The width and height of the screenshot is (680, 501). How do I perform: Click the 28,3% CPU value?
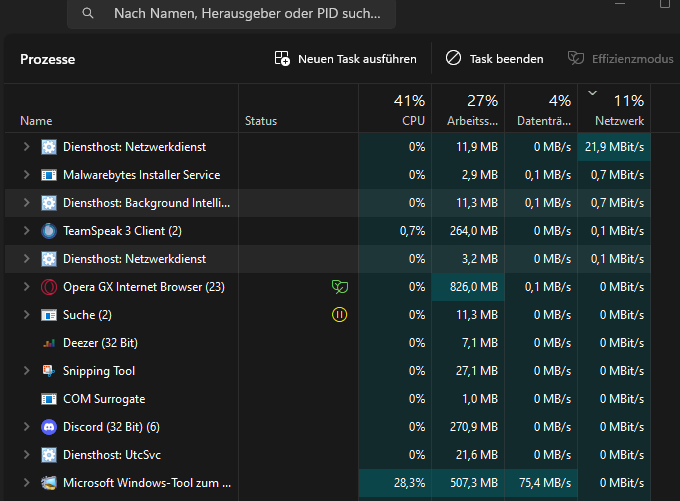tap(409, 483)
